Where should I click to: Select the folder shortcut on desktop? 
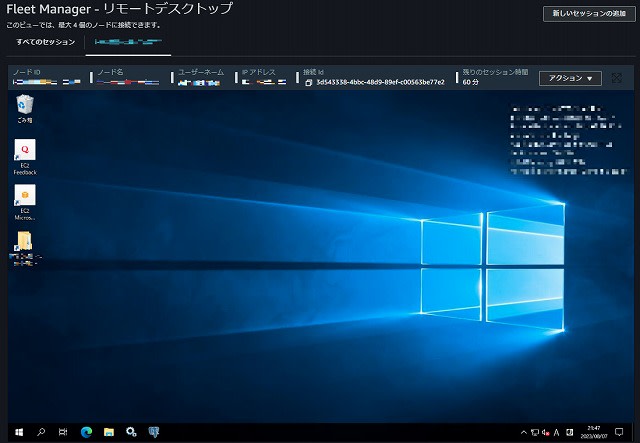(x=25, y=248)
